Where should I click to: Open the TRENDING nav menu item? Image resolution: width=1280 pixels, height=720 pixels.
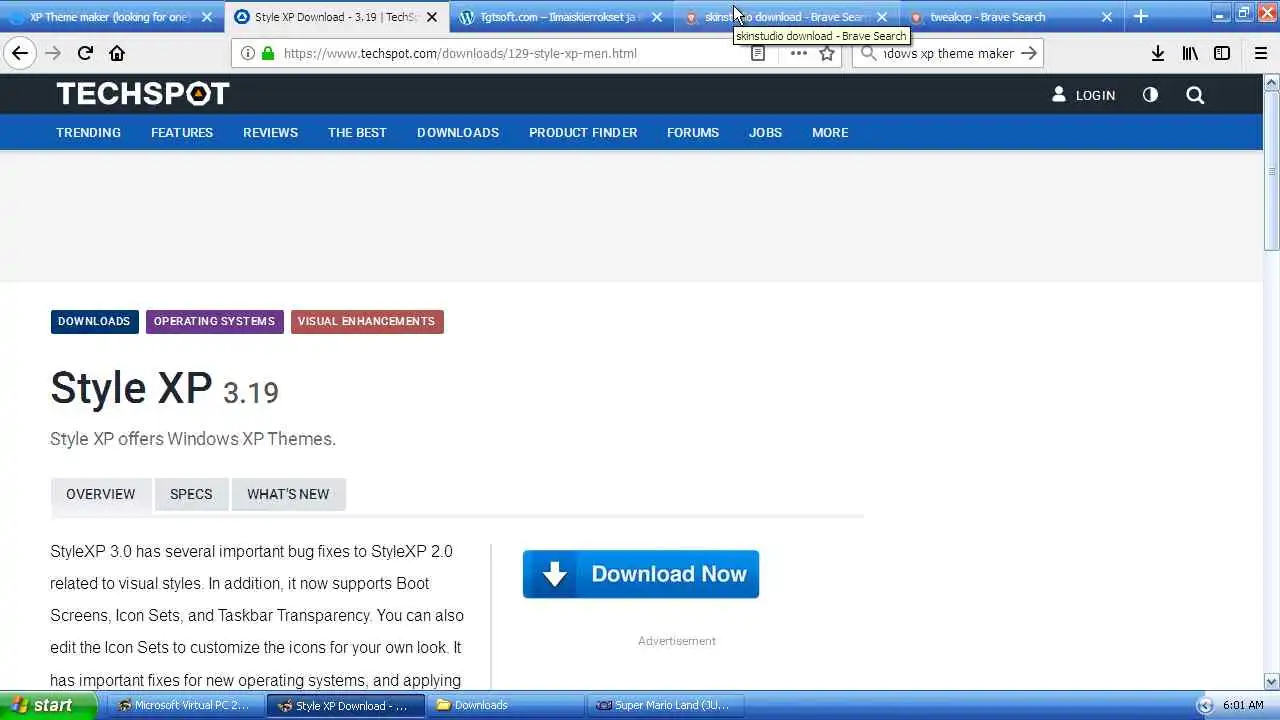(88, 132)
